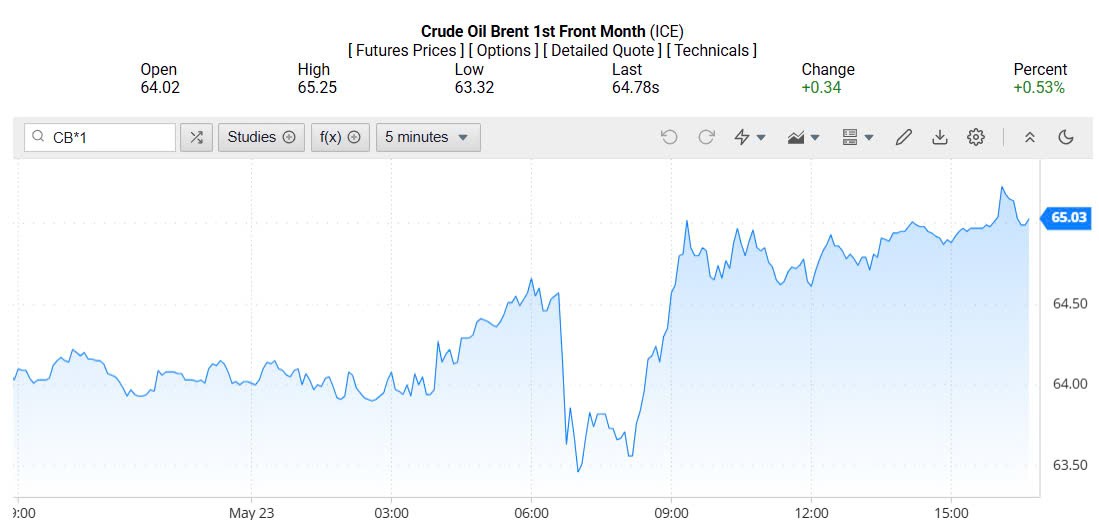The height and width of the screenshot is (520, 1099).
Task: Open the chart templates layout menu
Action: (x=857, y=138)
